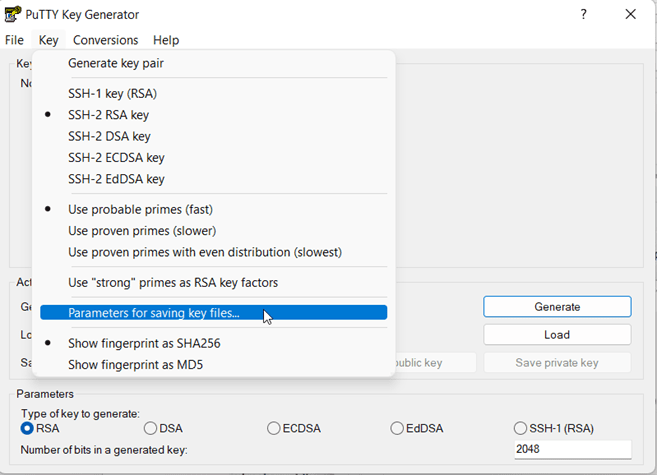This screenshot has width=657, height=475.
Task: Click the question mark help button
Action: click(x=583, y=15)
